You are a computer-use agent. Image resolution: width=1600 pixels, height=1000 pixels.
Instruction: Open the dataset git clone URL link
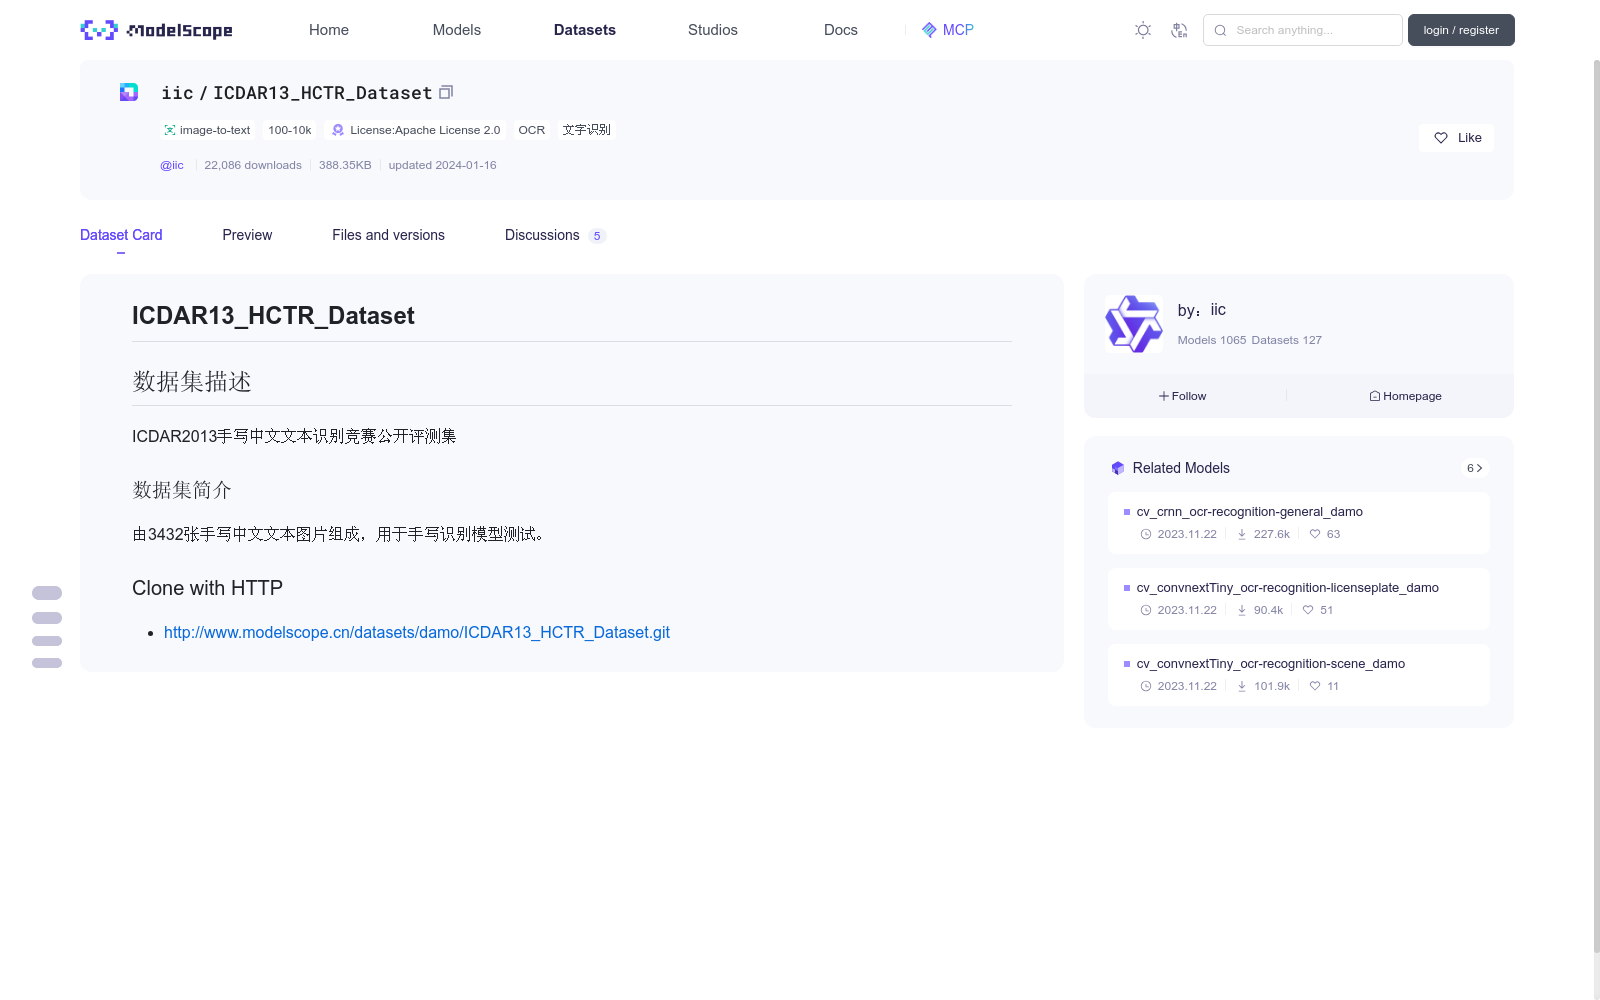[417, 632]
